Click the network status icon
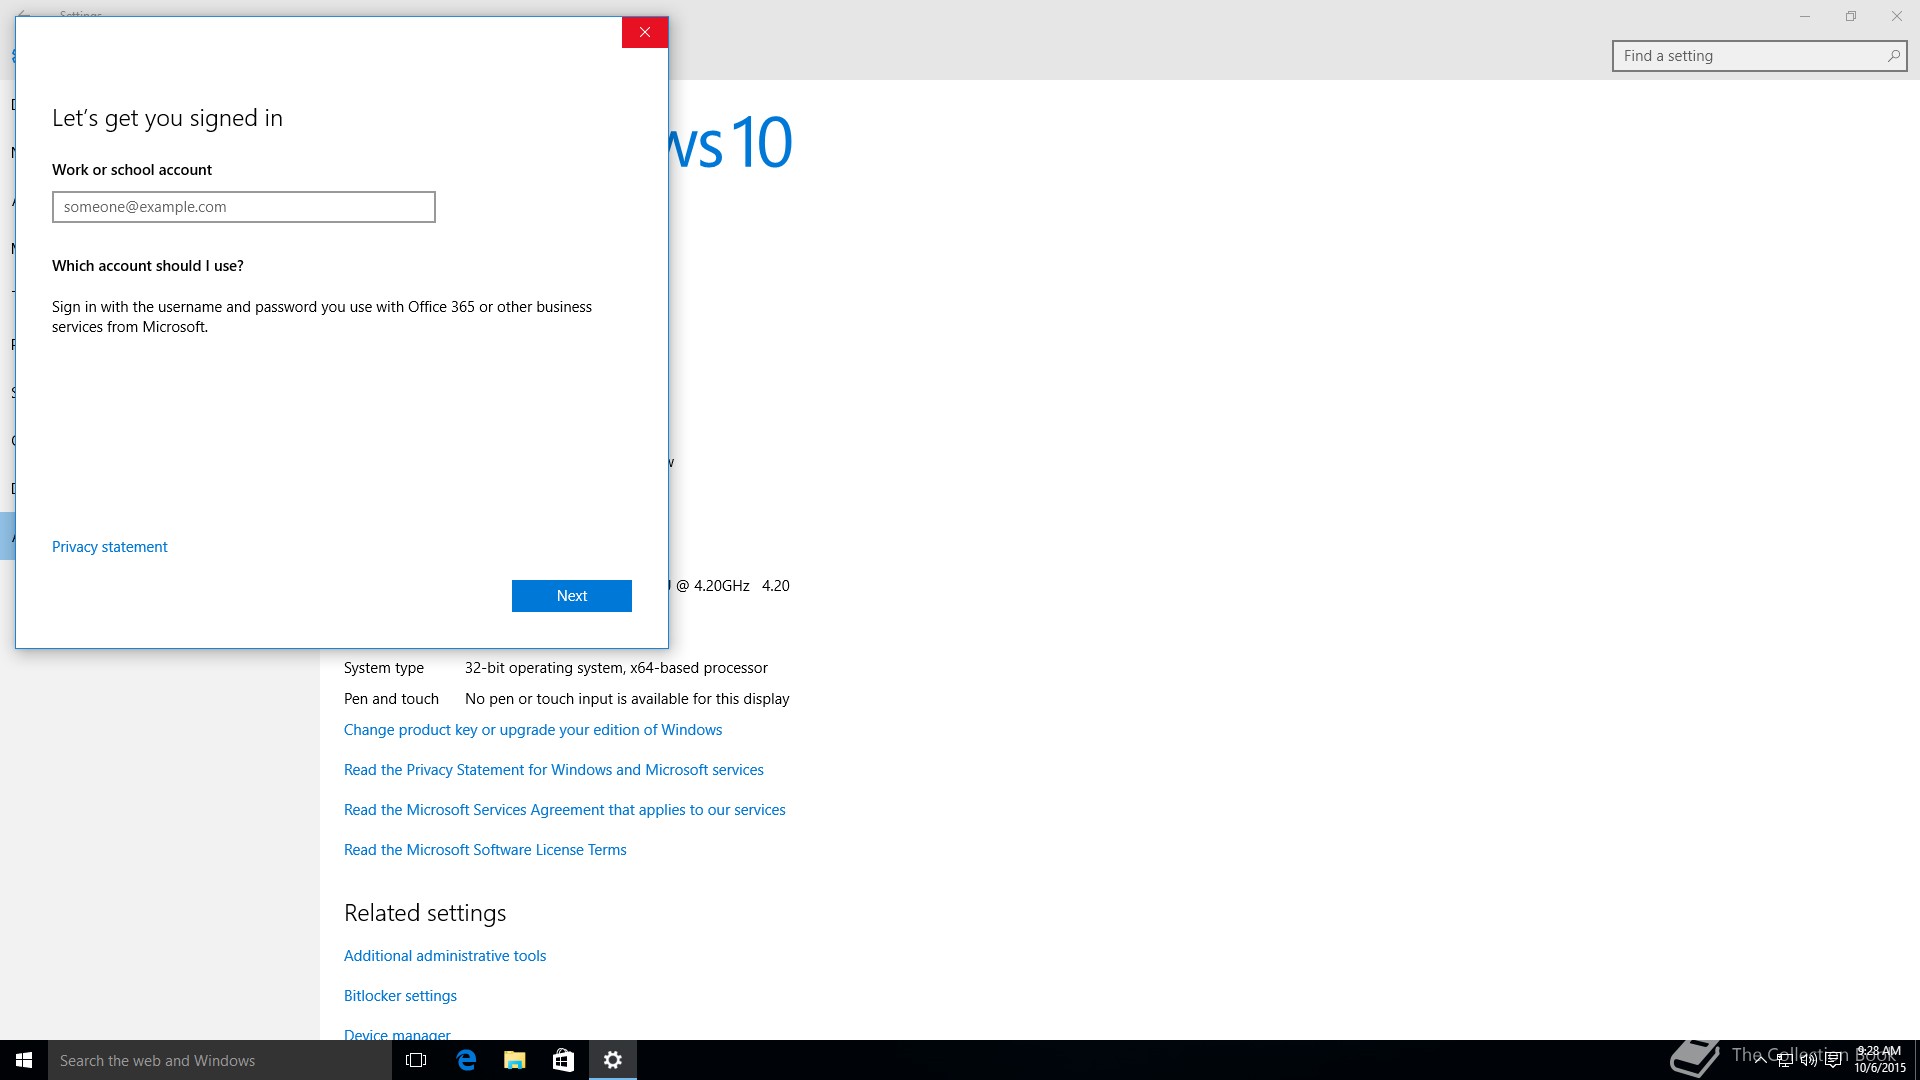Image resolution: width=1920 pixels, height=1080 pixels. [1784, 1060]
